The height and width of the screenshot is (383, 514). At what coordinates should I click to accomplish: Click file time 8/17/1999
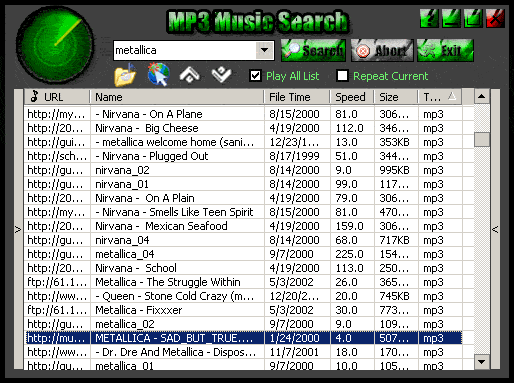click(x=294, y=156)
